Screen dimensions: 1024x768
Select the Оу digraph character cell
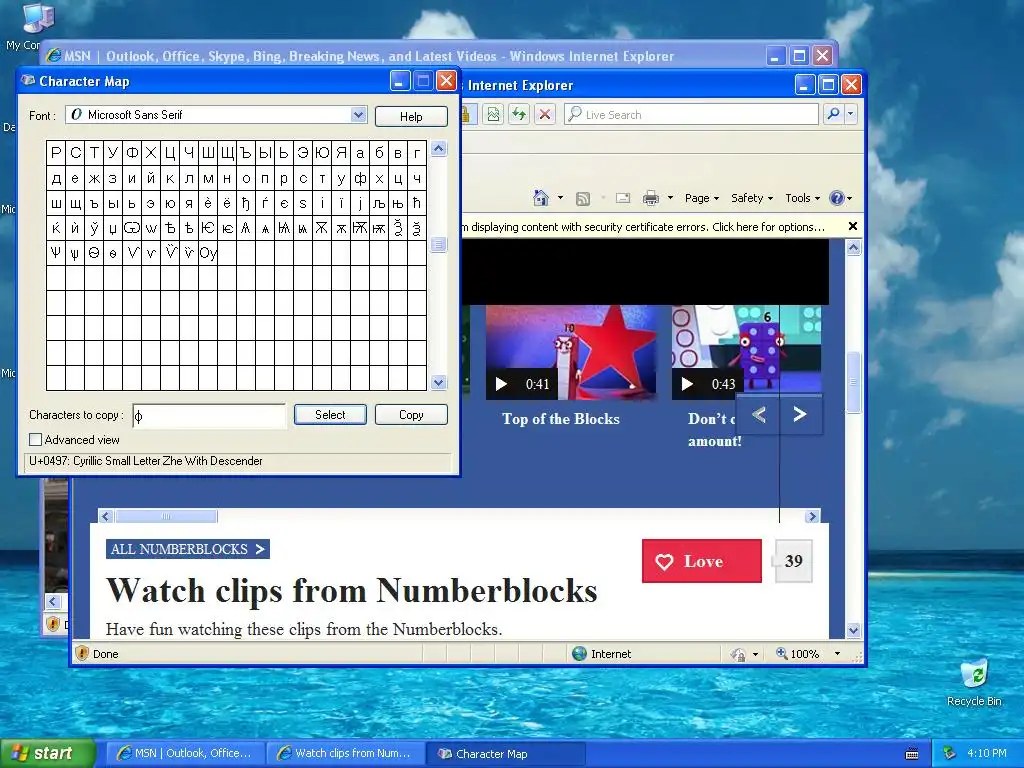208,253
